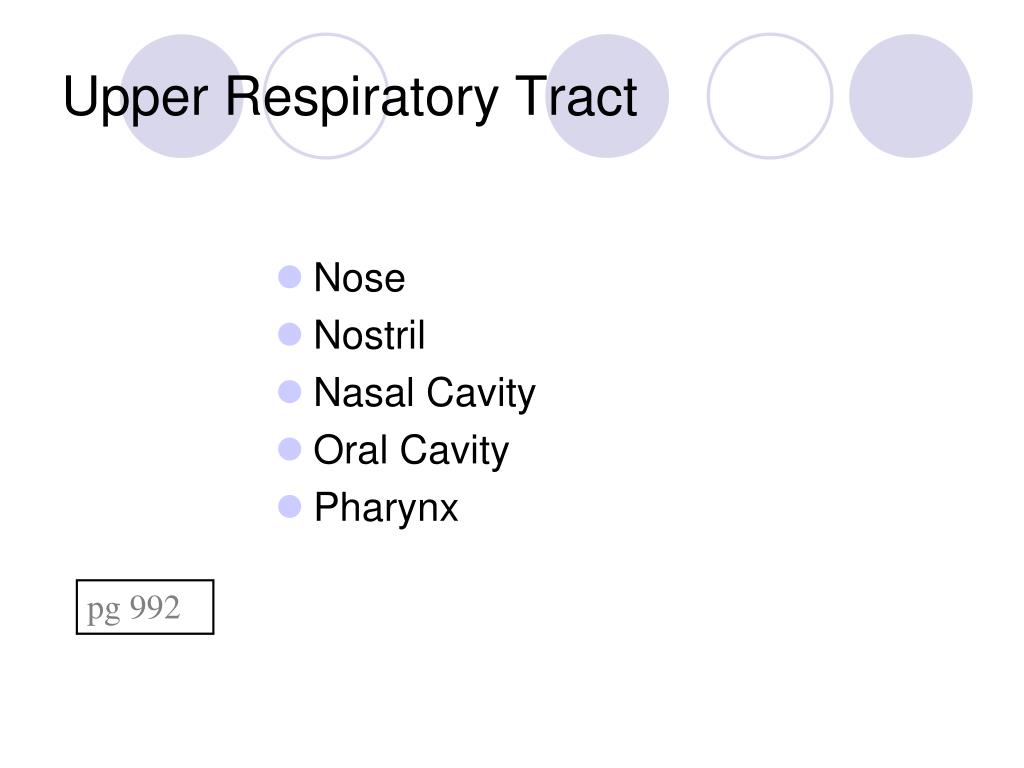Click the slide title Upper Respiratory Tract
This screenshot has height=768, width=1024.
point(350,97)
